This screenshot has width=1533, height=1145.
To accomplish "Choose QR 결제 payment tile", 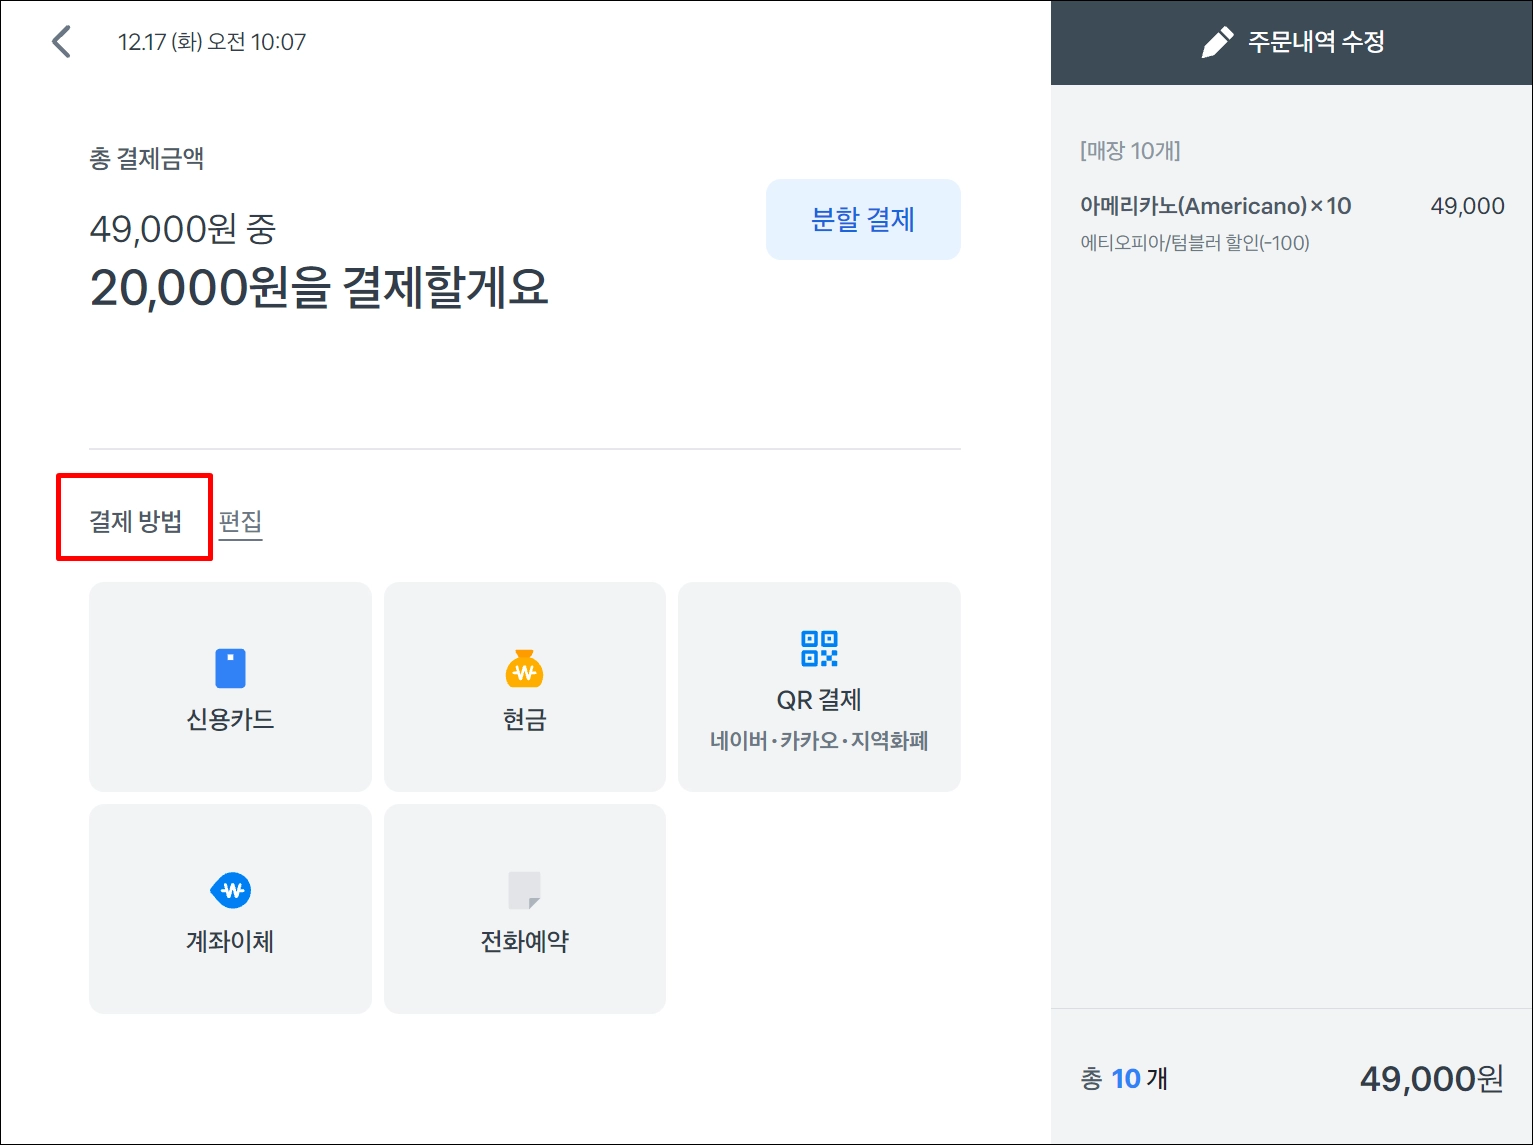I will click(x=819, y=687).
